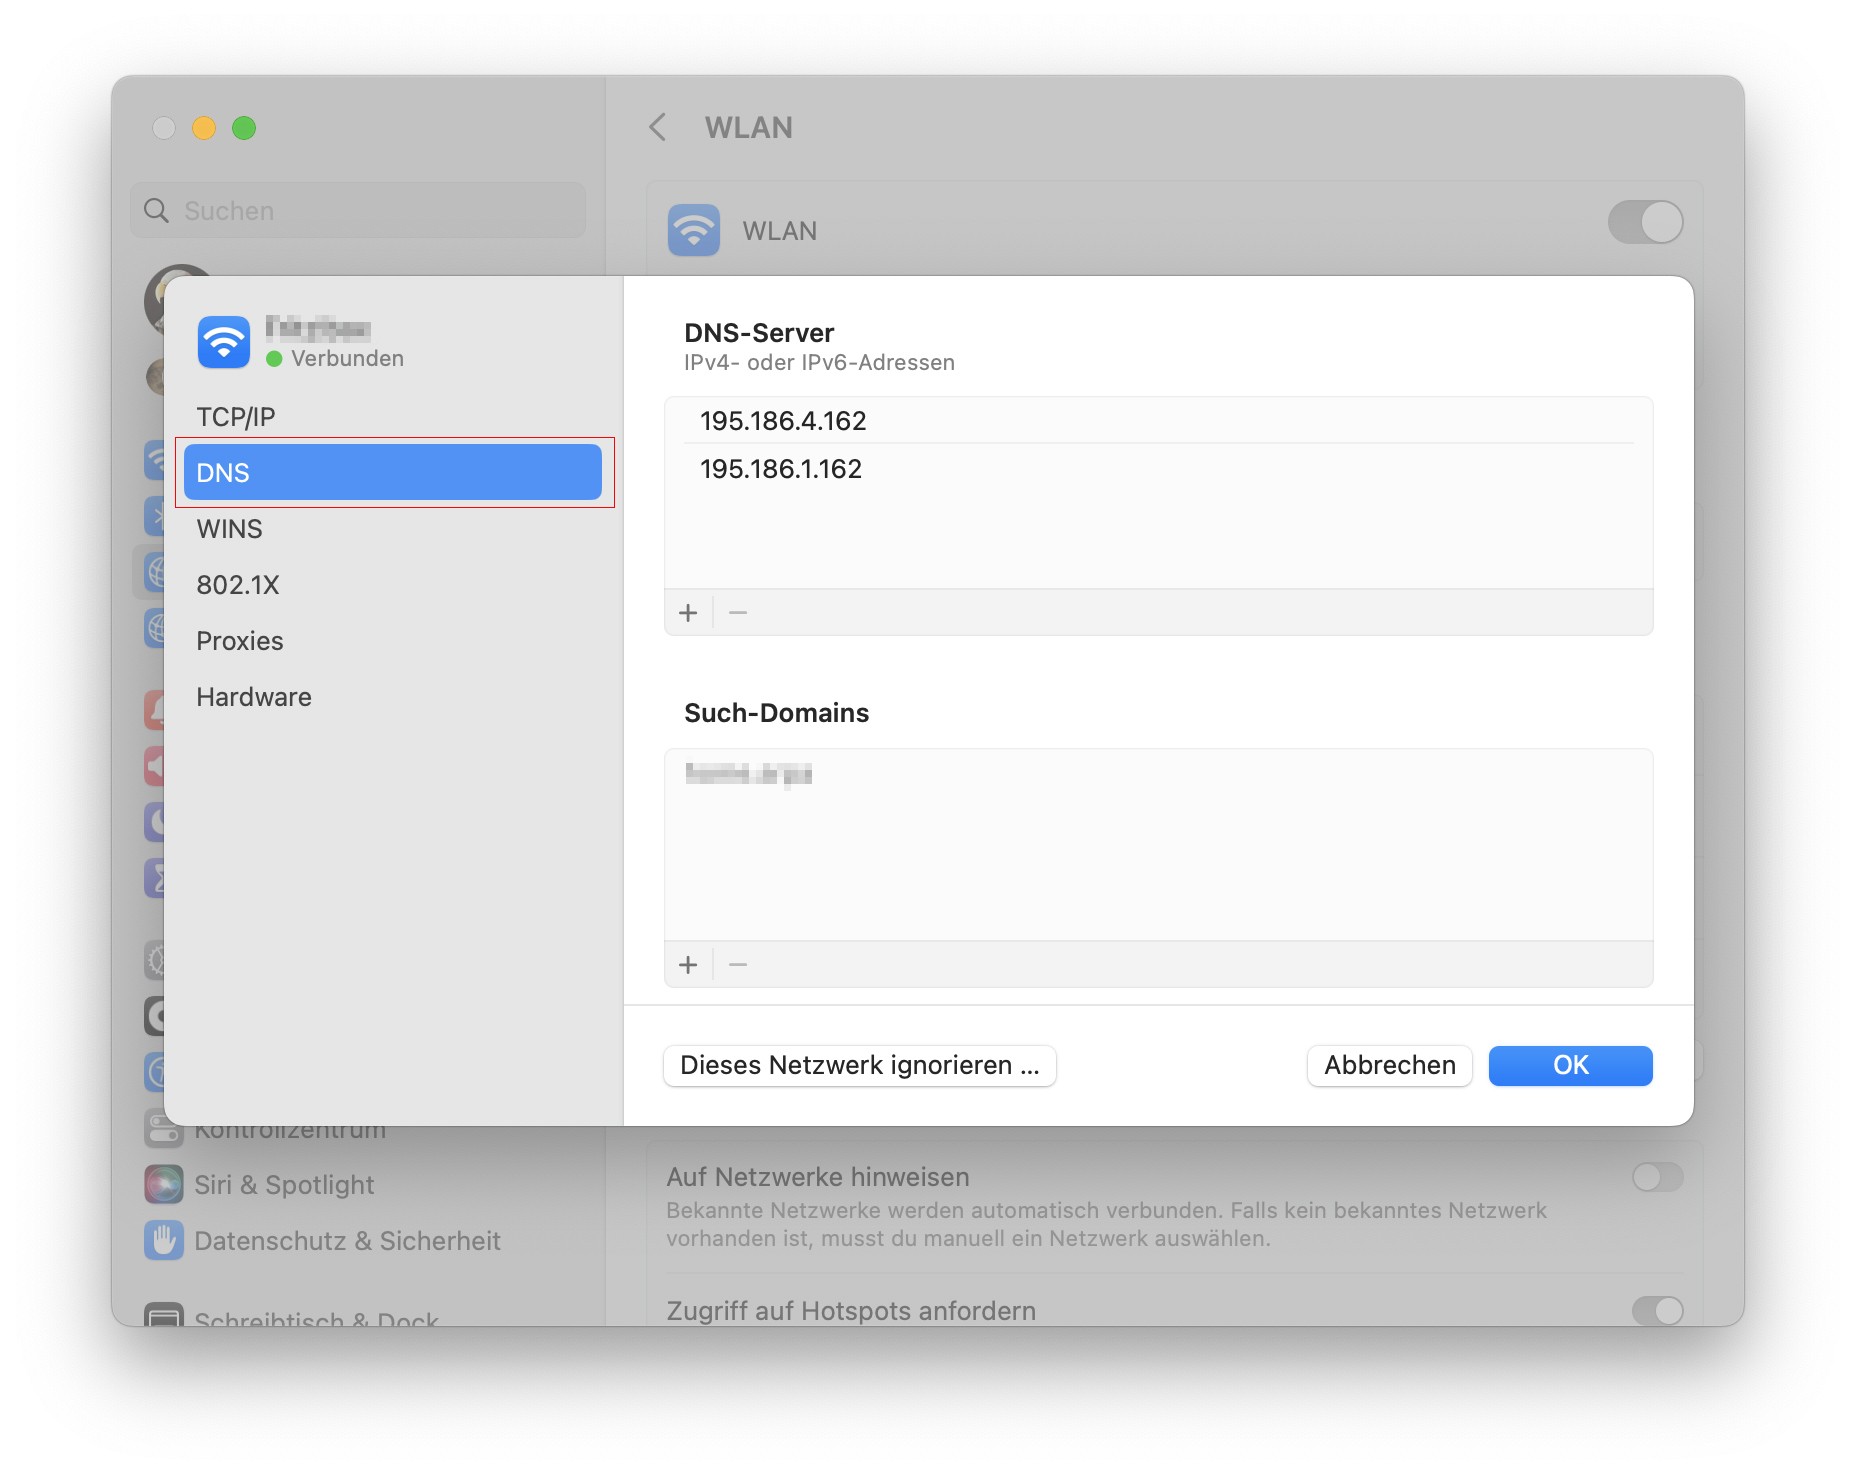Minimize window with the yellow button
Screen dimensions: 1856x1474
(204, 128)
